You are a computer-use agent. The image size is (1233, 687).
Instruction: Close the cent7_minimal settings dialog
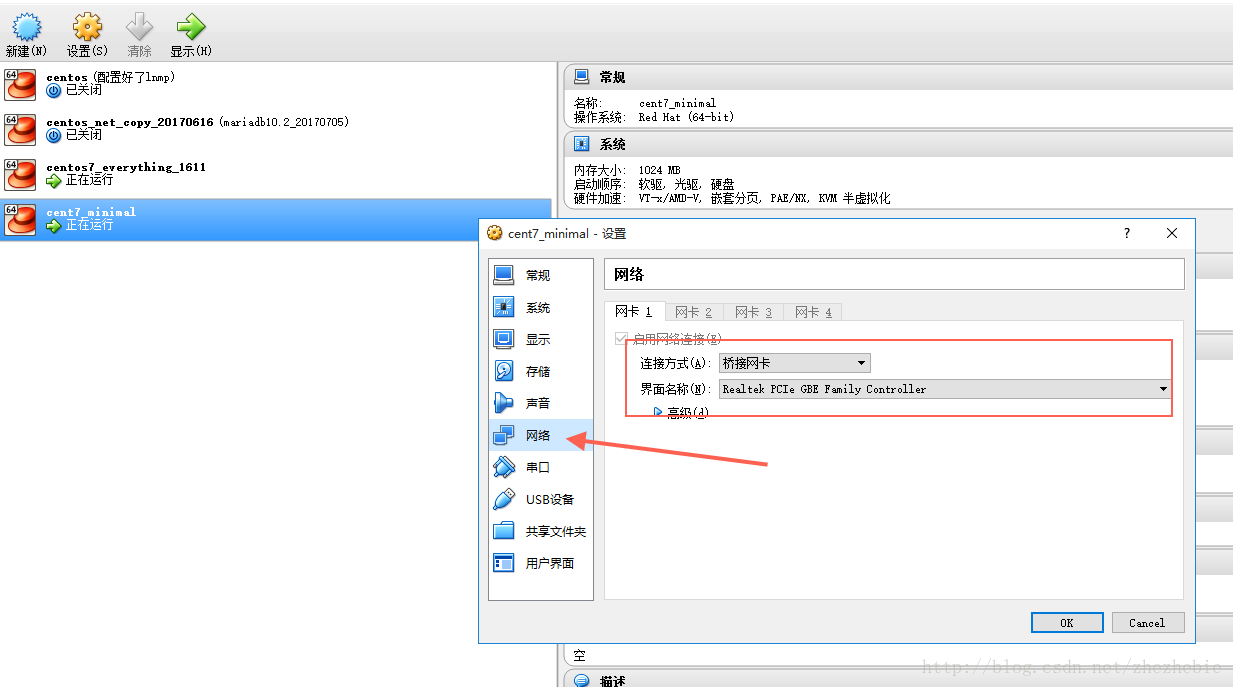pyautogui.click(x=1172, y=233)
